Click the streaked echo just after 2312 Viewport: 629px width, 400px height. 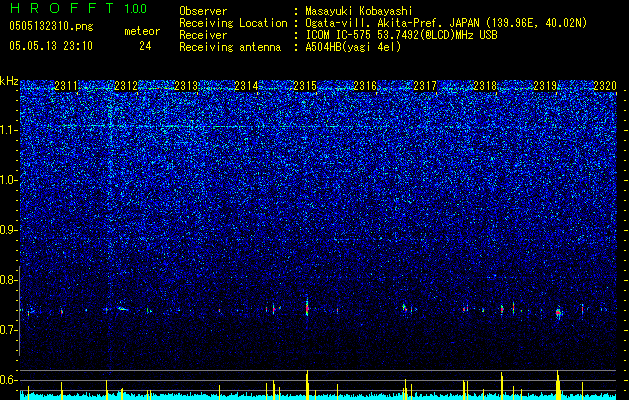click(122, 309)
